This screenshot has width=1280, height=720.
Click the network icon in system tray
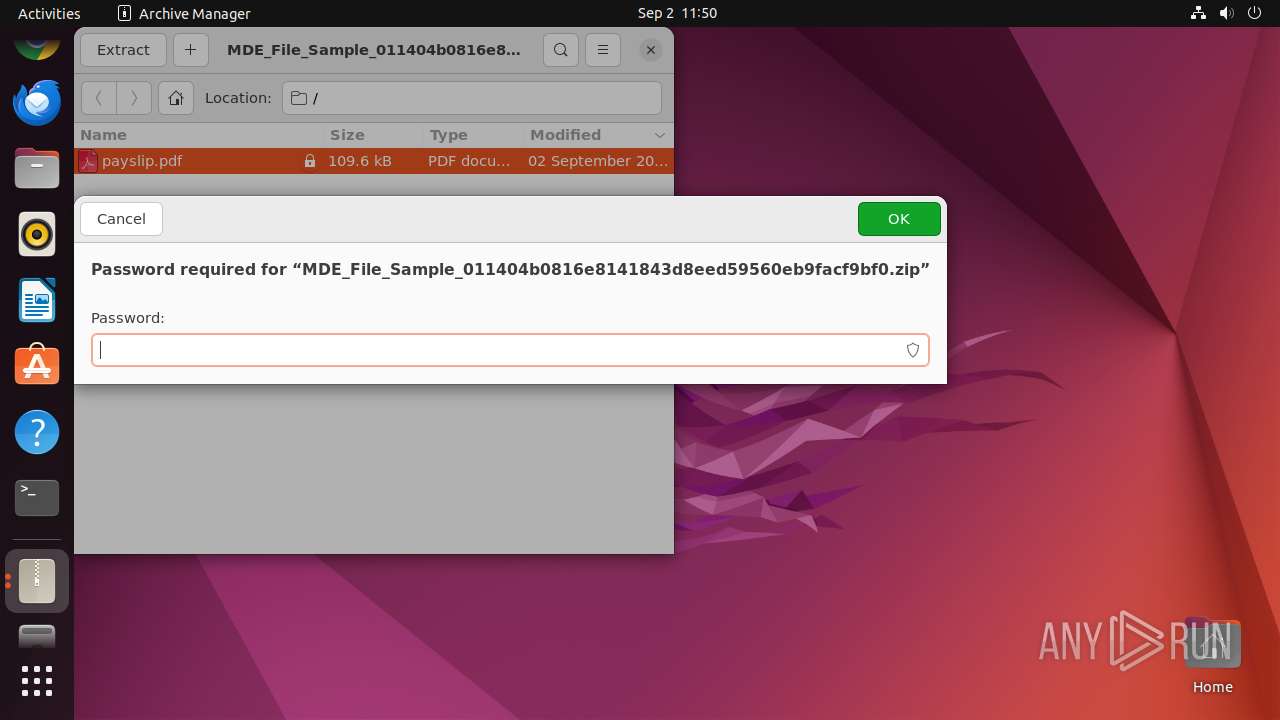[1199, 13]
